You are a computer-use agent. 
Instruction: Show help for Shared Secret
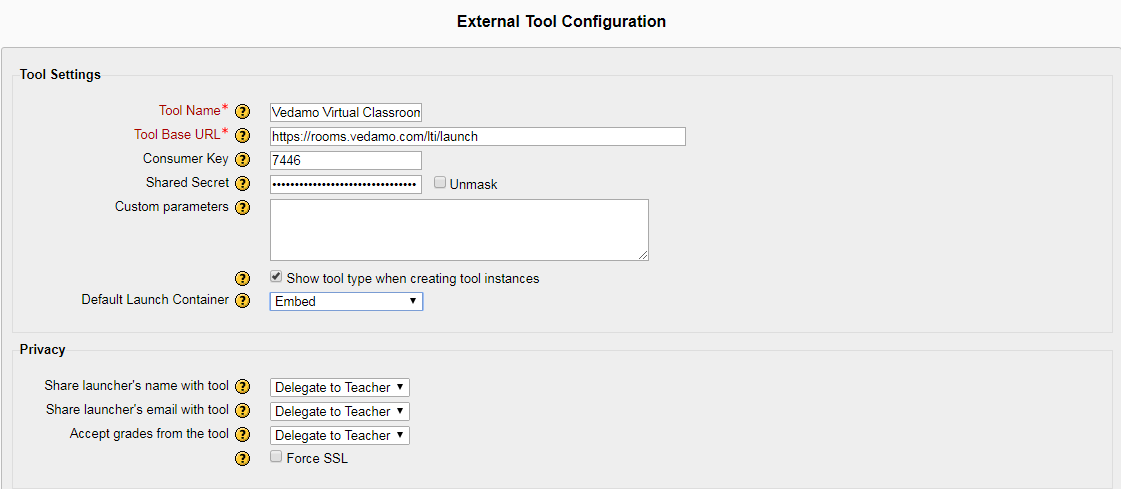(x=243, y=184)
